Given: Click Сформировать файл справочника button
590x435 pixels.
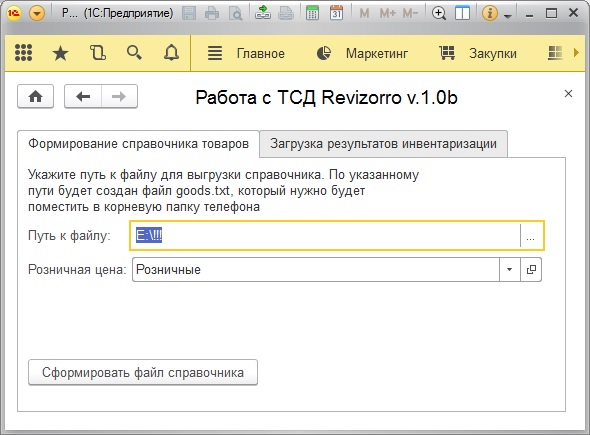Looking at the screenshot, I should point(143,373).
